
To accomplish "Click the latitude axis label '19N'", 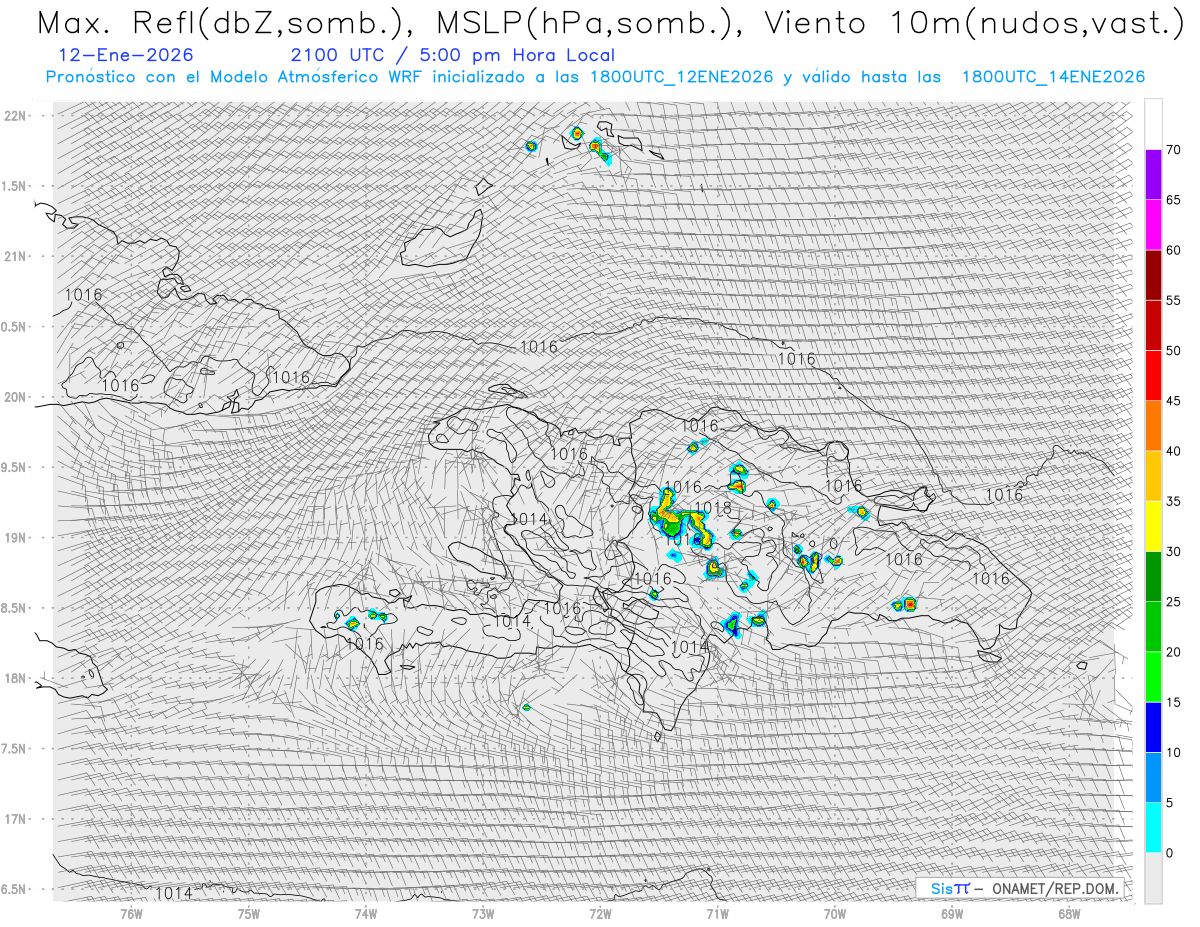I will pyautogui.click(x=16, y=537).
